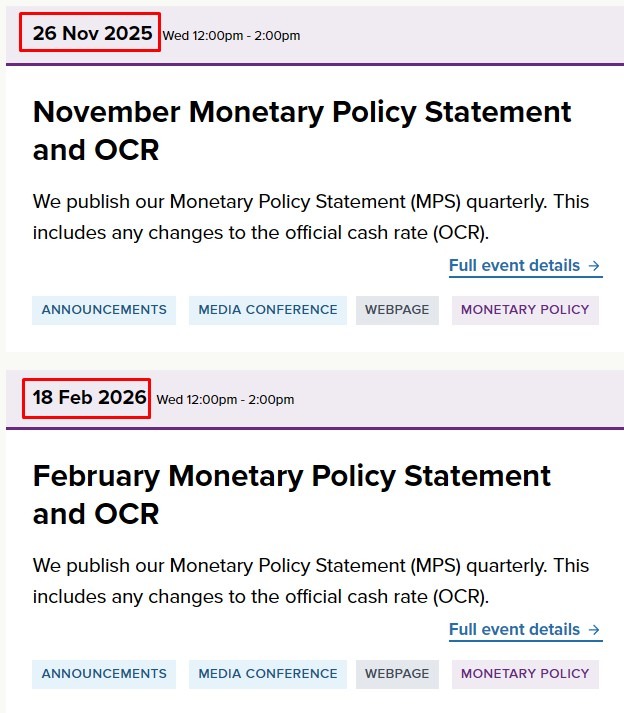This screenshot has width=624, height=713.
Task: Open Full event details for the November statement
Action: pyautogui.click(x=514, y=266)
